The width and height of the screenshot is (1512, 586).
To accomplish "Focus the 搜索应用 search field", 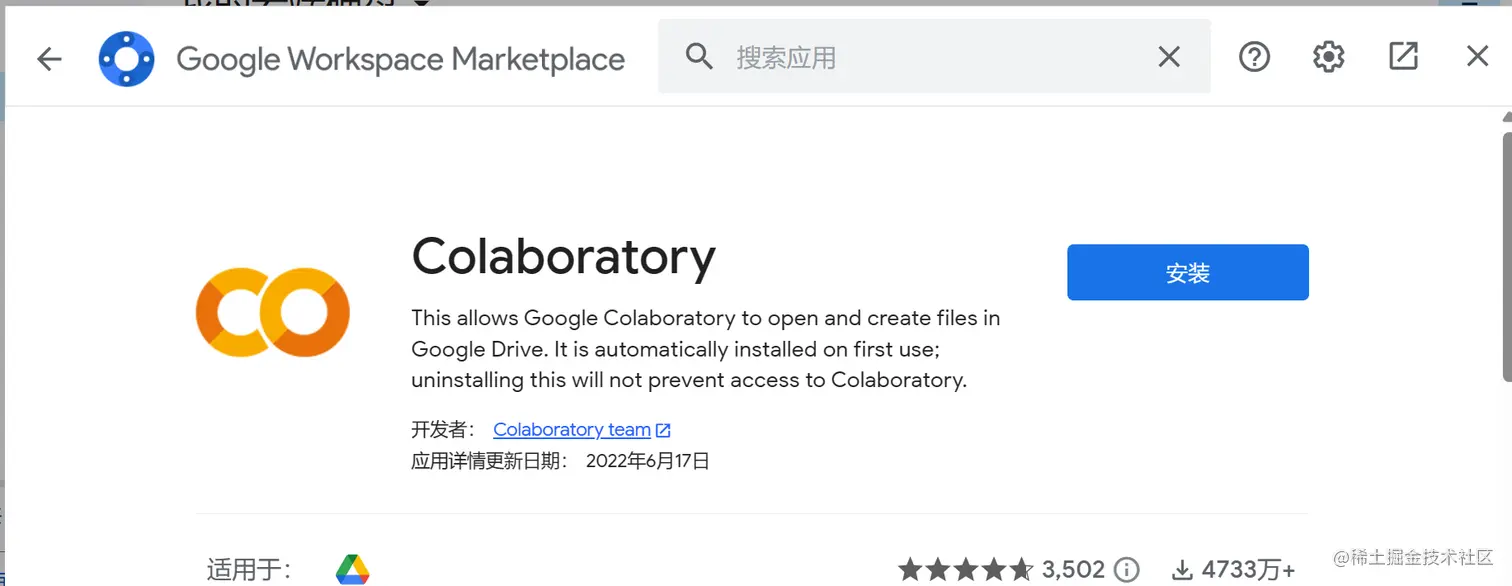I will pyautogui.click(x=934, y=57).
